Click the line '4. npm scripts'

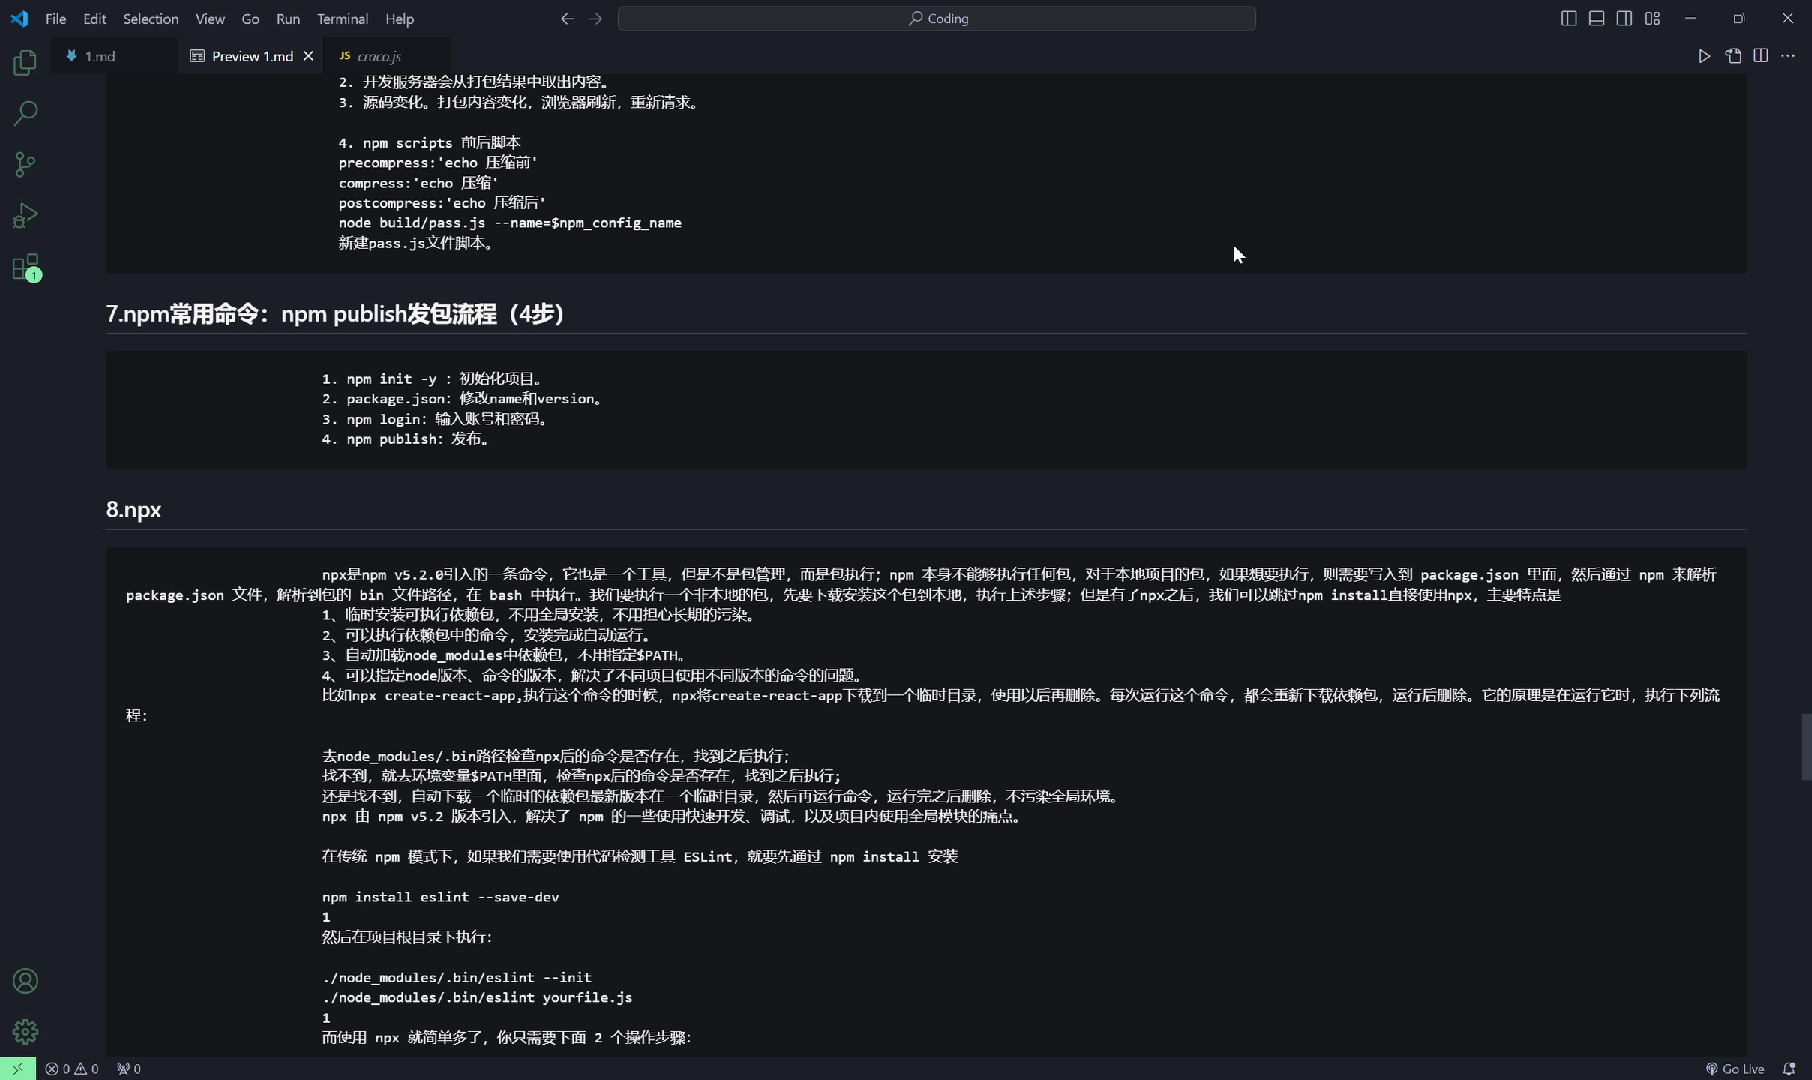click(x=430, y=143)
